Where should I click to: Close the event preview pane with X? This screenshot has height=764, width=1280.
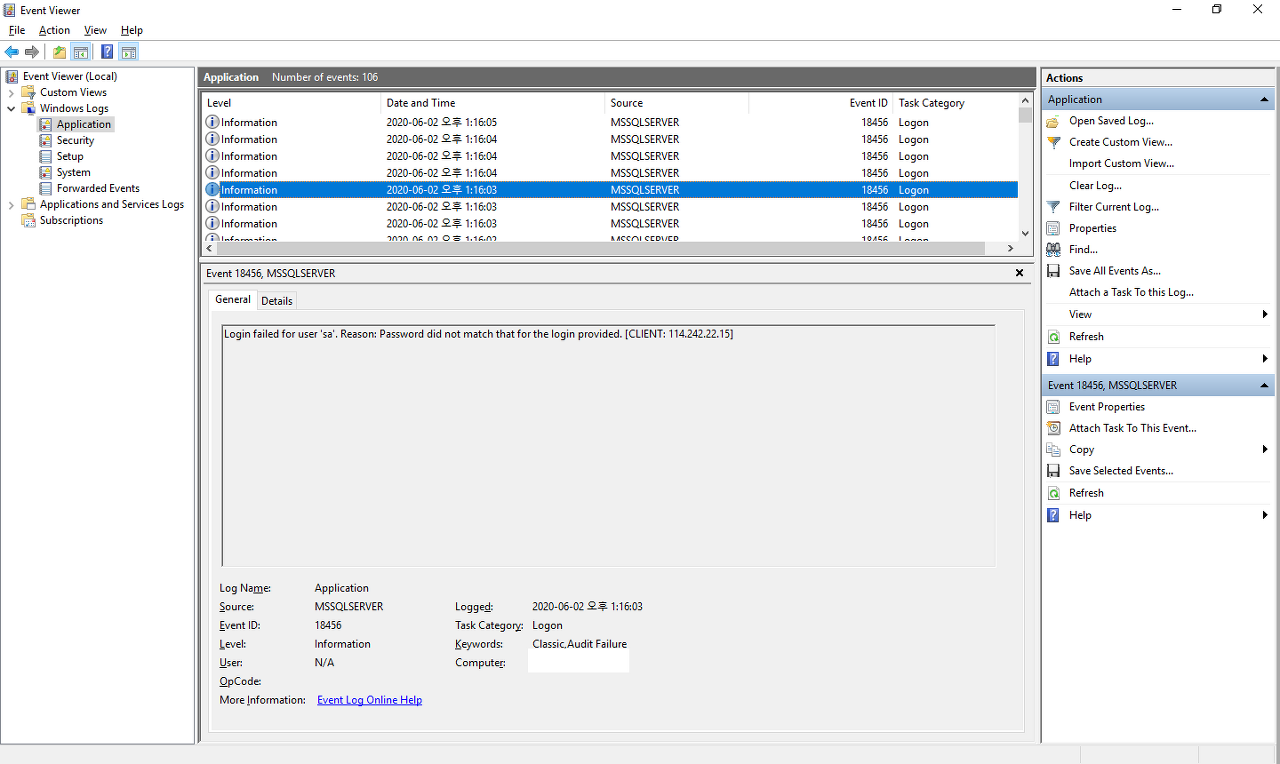tap(1019, 273)
